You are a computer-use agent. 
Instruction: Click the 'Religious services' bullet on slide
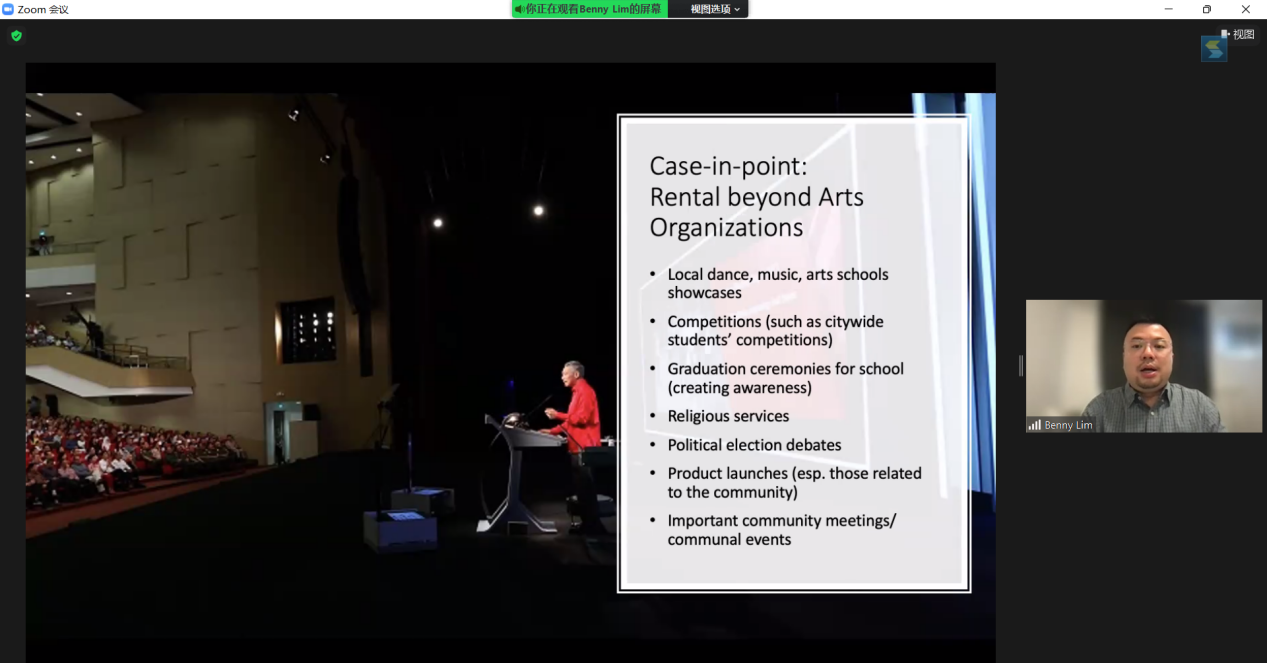point(728,416)
